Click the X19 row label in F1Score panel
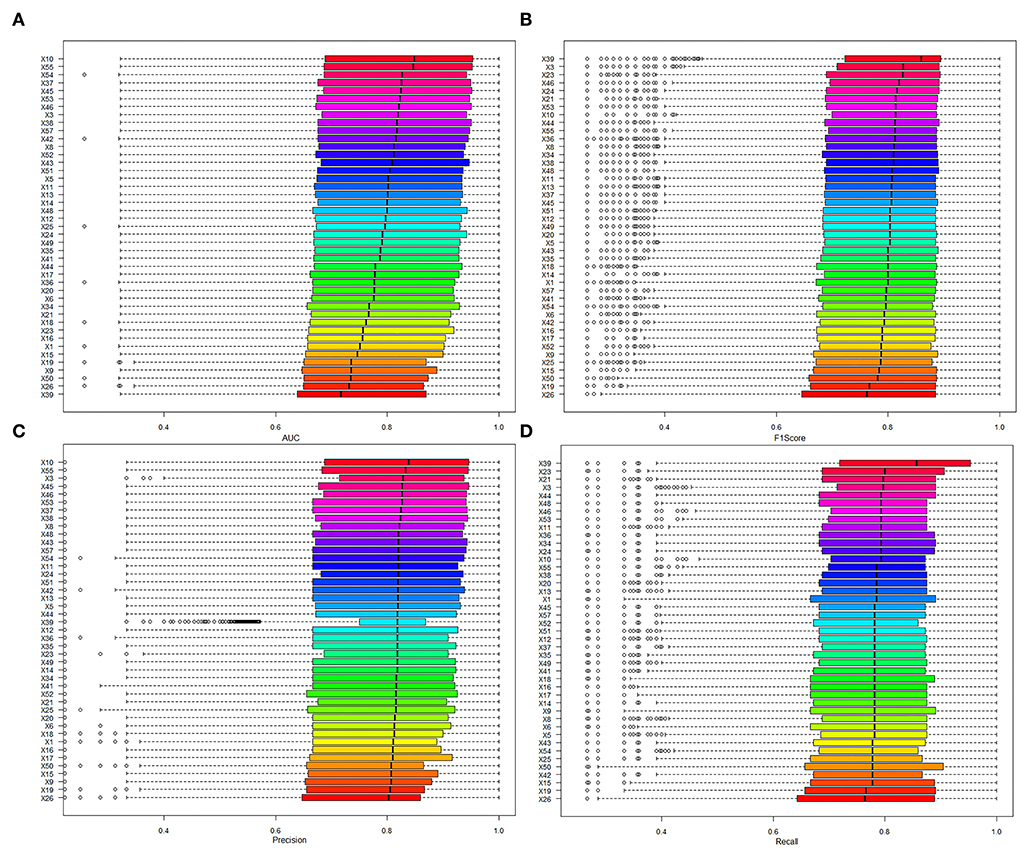The width and height of the screenshot is (1021, 849). [x=548, y=387]
